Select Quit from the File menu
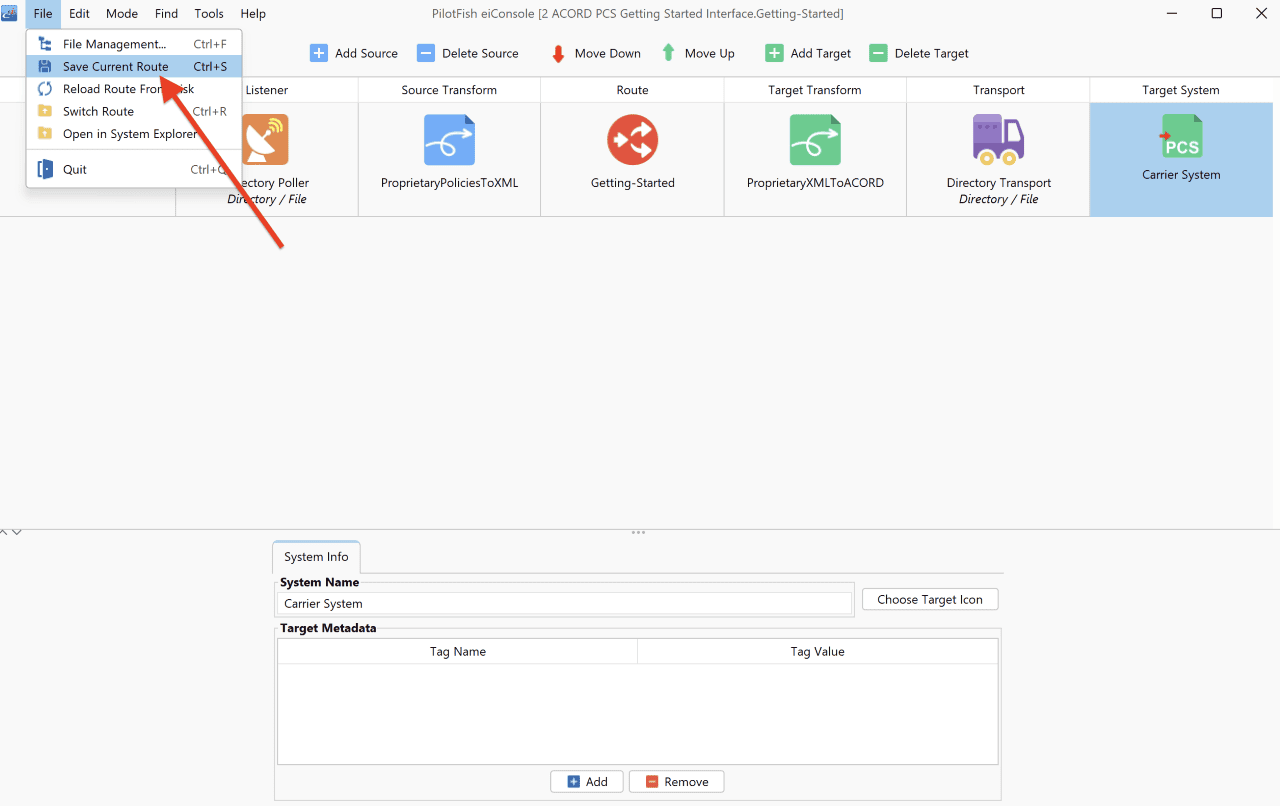 click(x=134, y=170)
